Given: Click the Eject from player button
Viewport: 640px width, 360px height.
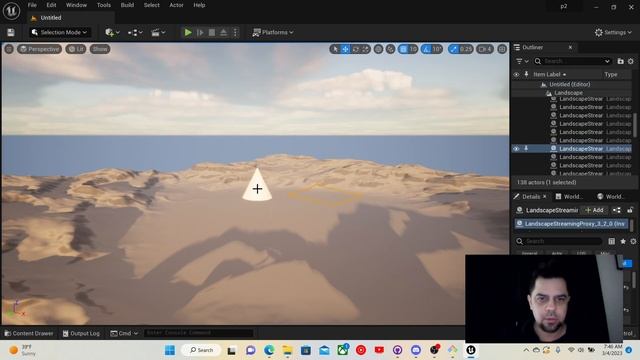Looking at the screenshot, I should tap(224, 32).
